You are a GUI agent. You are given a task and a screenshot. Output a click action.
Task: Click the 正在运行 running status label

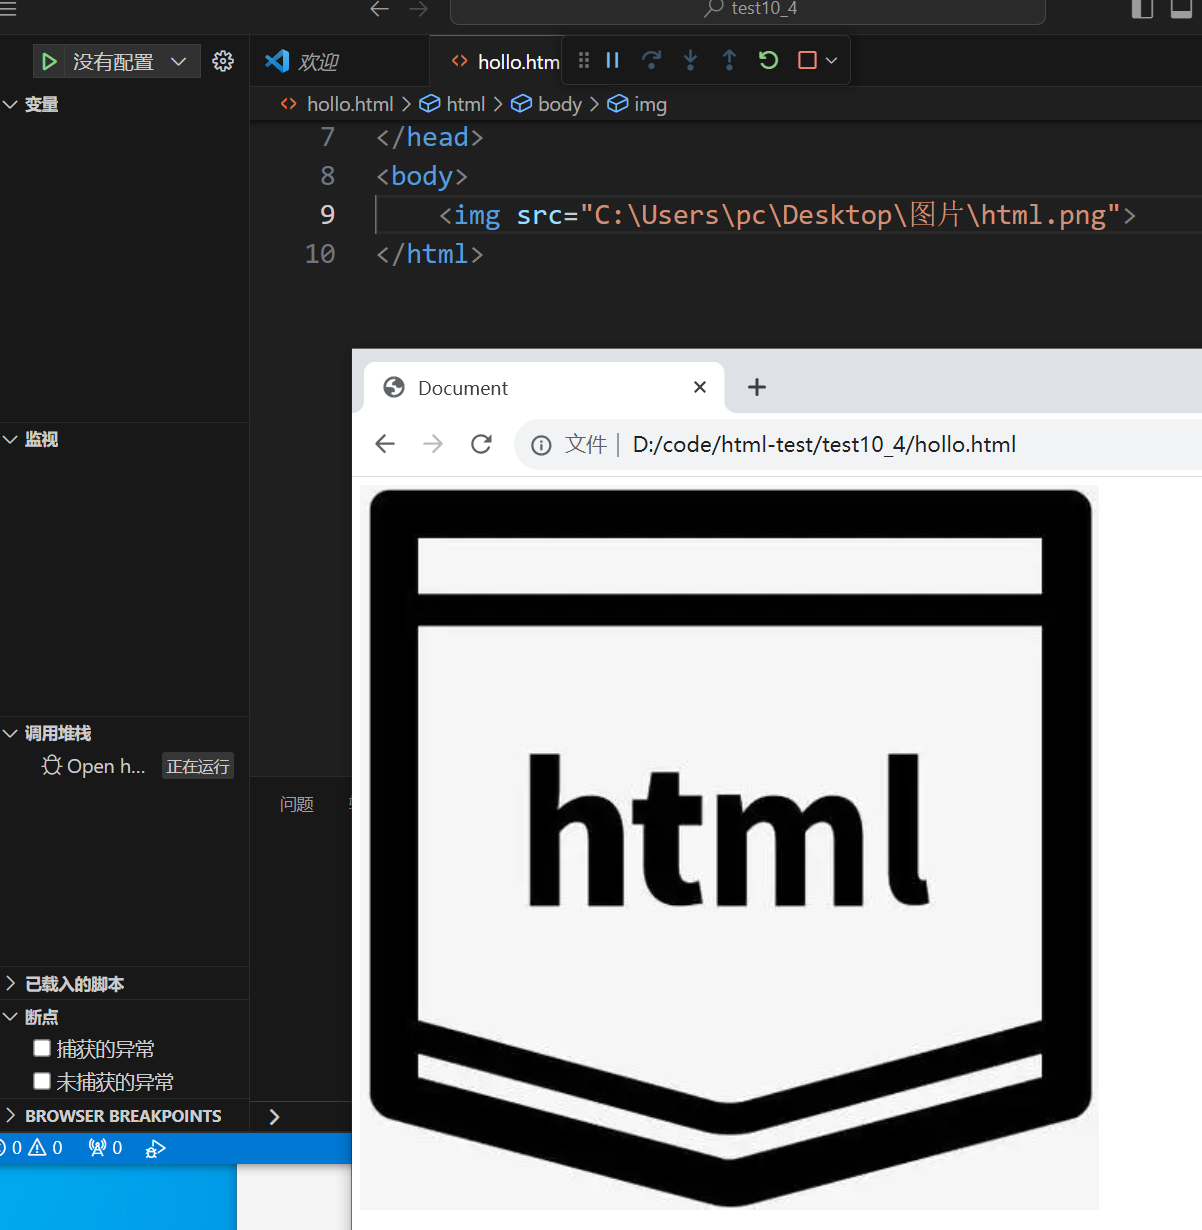click(198, 766)
